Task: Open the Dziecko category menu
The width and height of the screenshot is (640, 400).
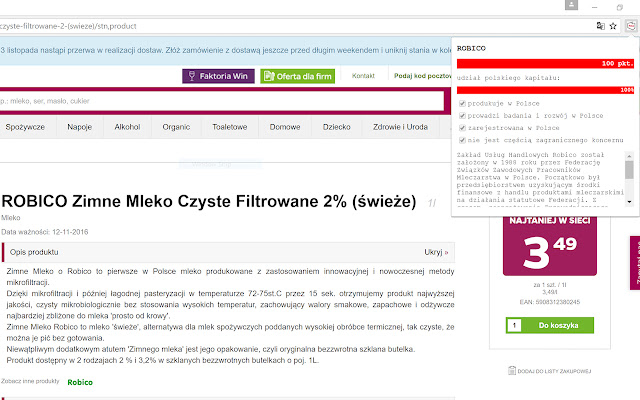Action: coord(336,127)
